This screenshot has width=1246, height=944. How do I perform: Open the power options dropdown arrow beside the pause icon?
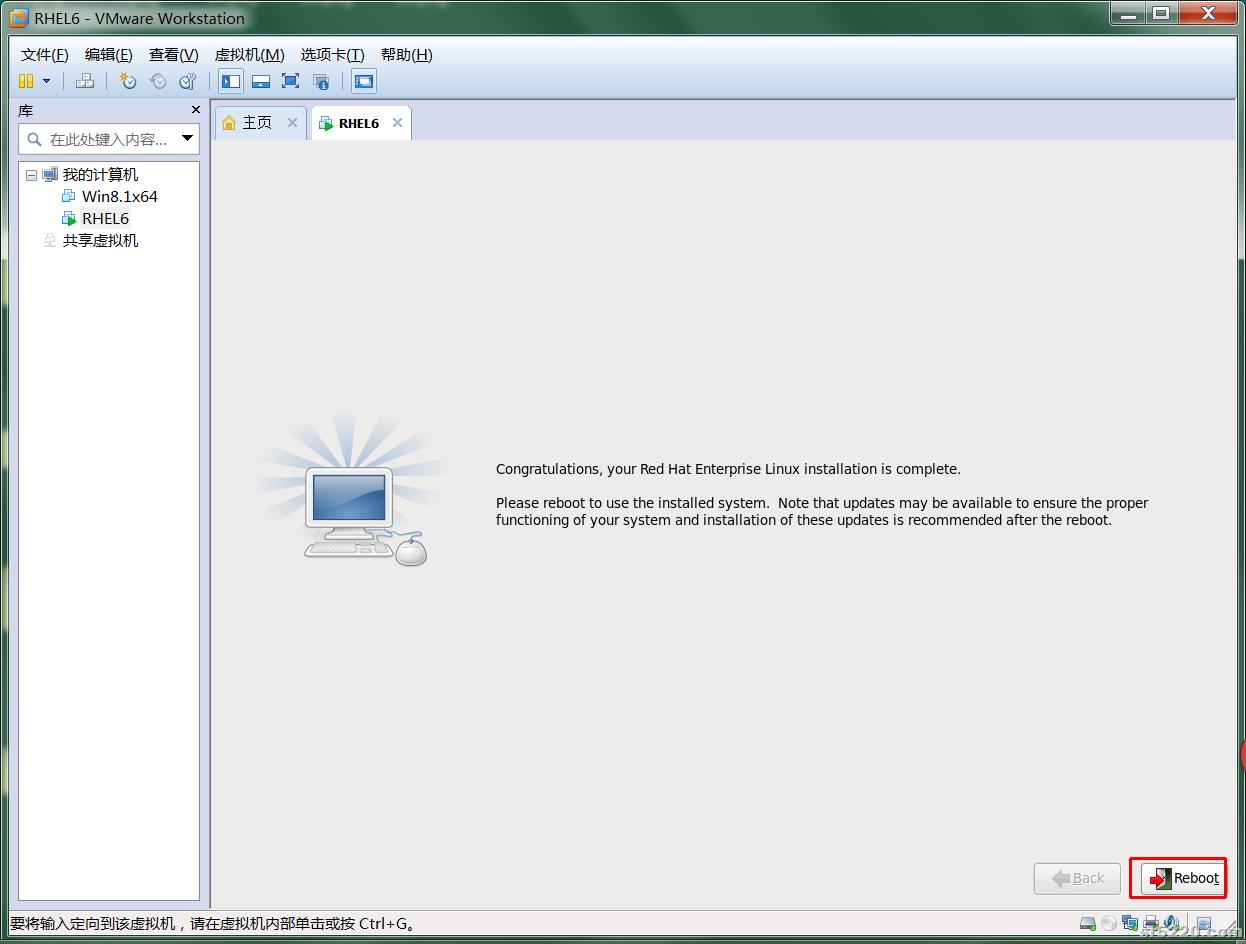click(46, 81)
